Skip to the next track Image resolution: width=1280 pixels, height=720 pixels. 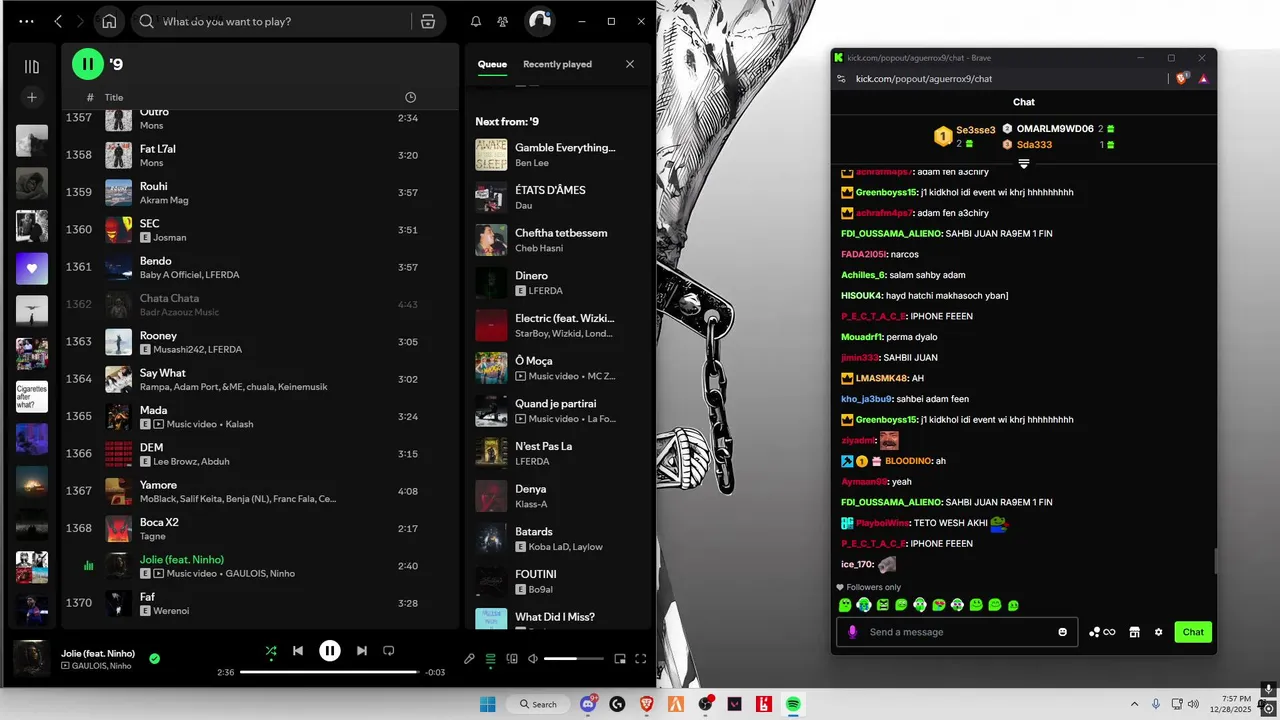(362, 651)
